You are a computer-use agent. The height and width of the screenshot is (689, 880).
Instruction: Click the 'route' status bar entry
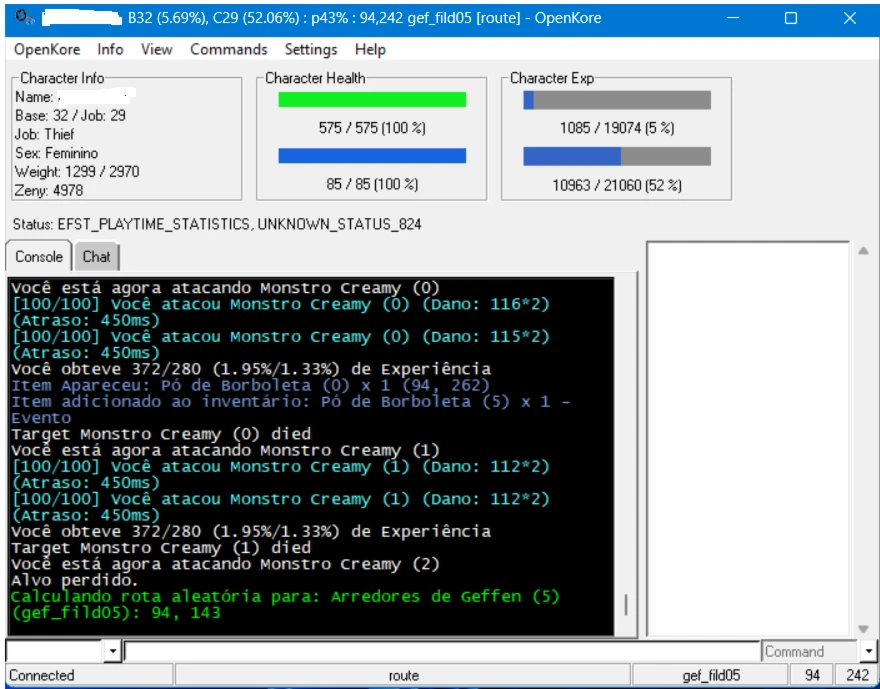(x=404, y=675)
